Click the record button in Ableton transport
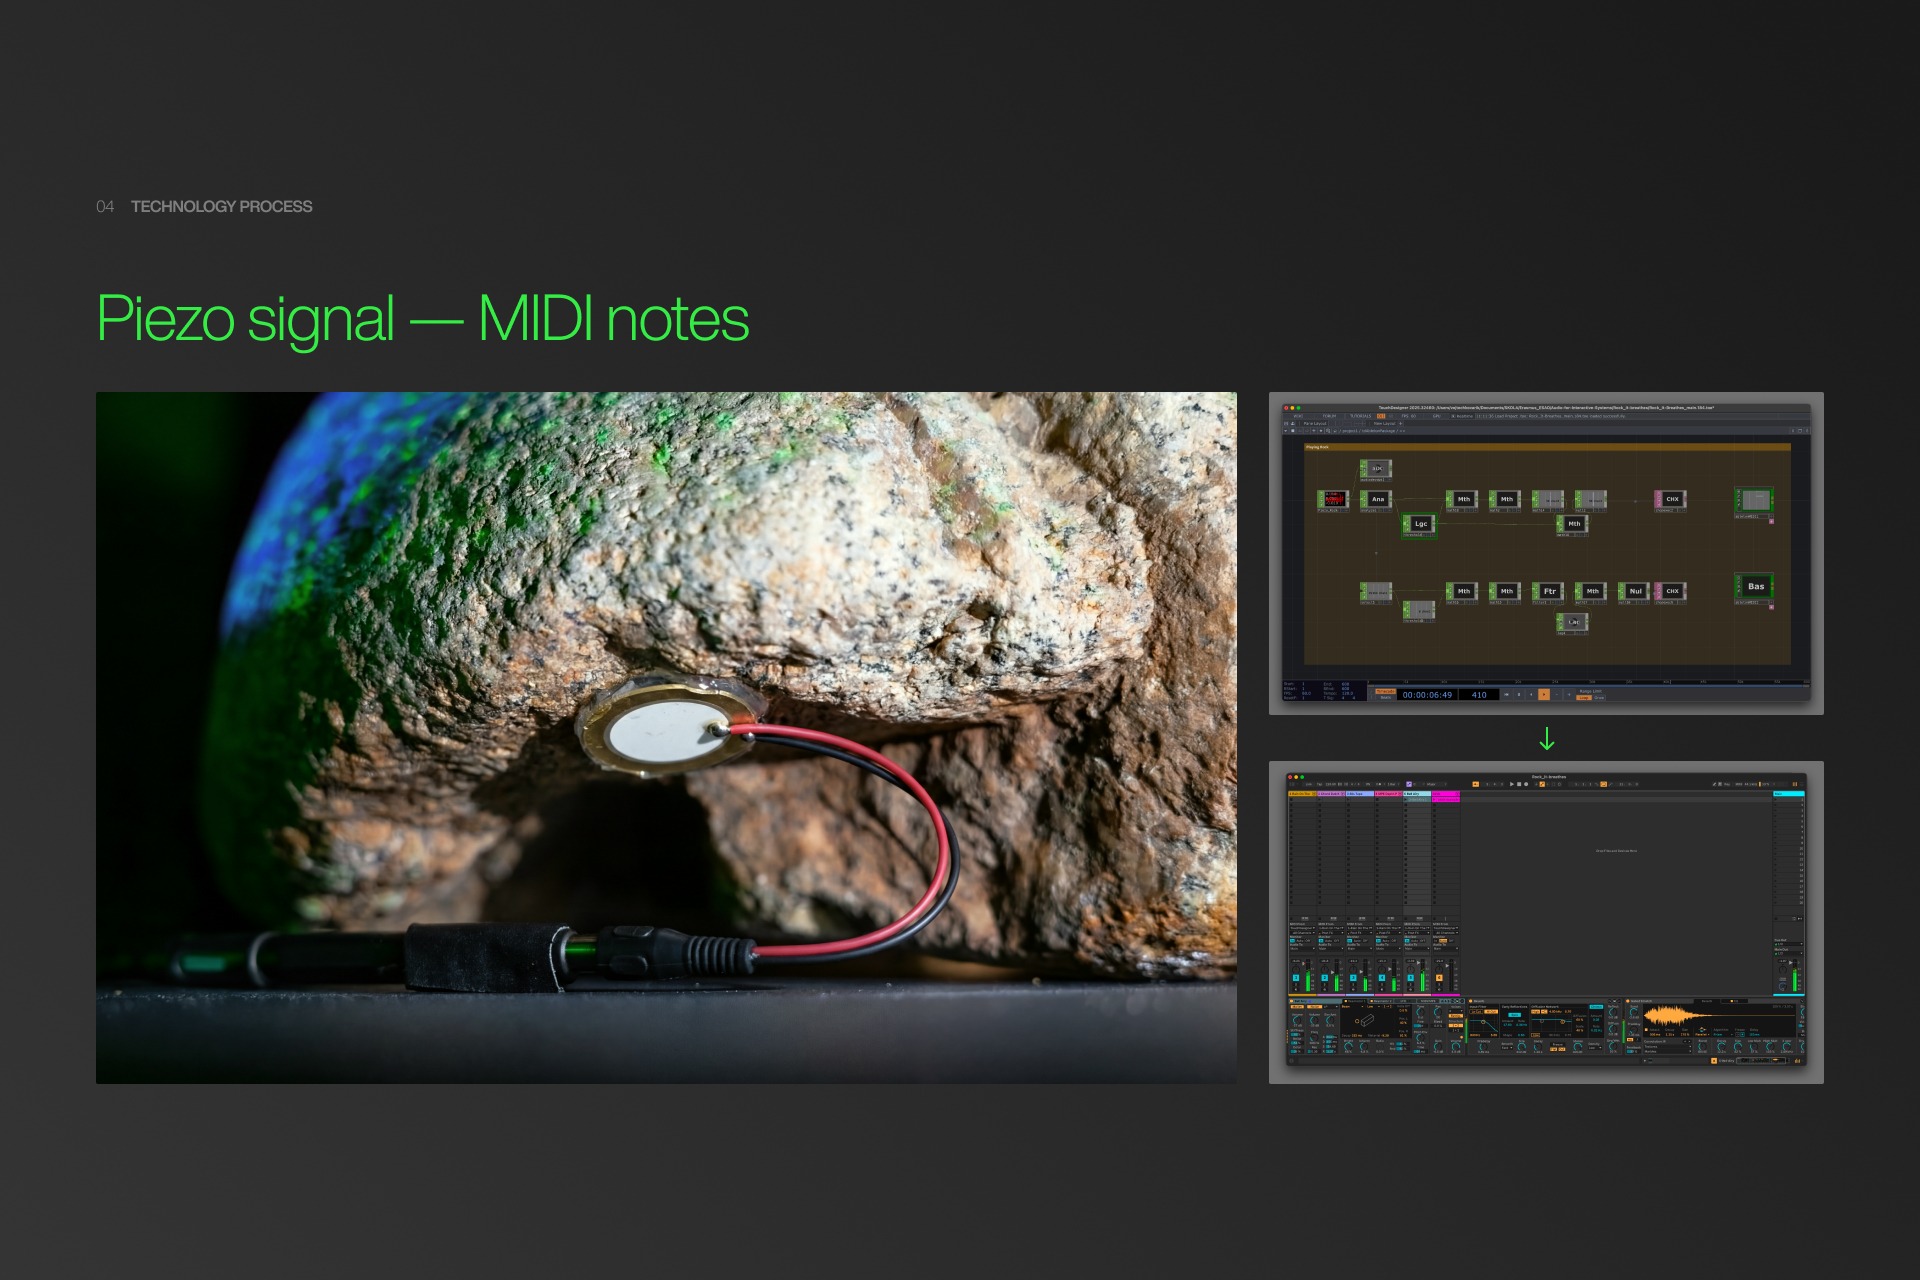The height and width of the screenshot is (1280, 1920). (1526, 784)
